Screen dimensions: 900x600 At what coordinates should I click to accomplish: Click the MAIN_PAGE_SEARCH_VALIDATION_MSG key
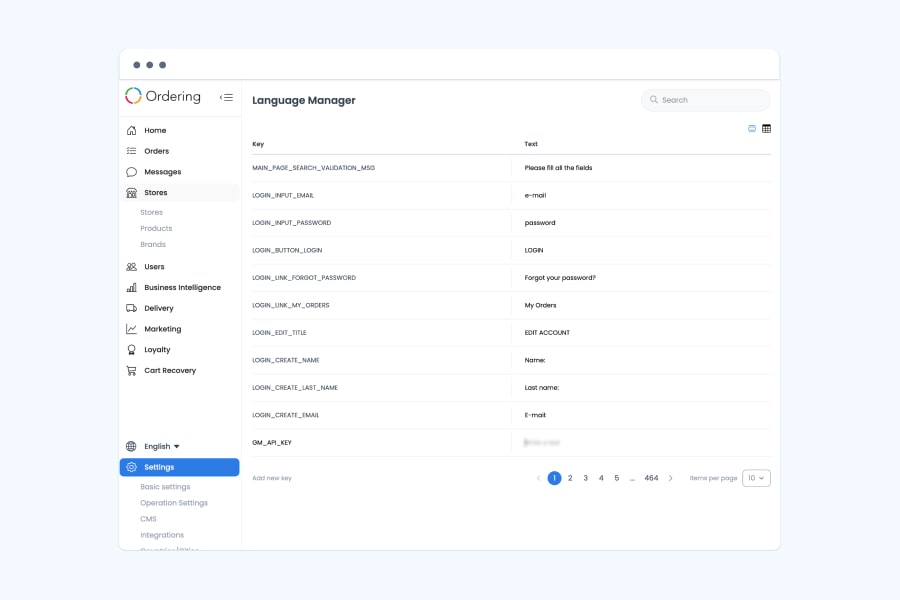(313, 168)
